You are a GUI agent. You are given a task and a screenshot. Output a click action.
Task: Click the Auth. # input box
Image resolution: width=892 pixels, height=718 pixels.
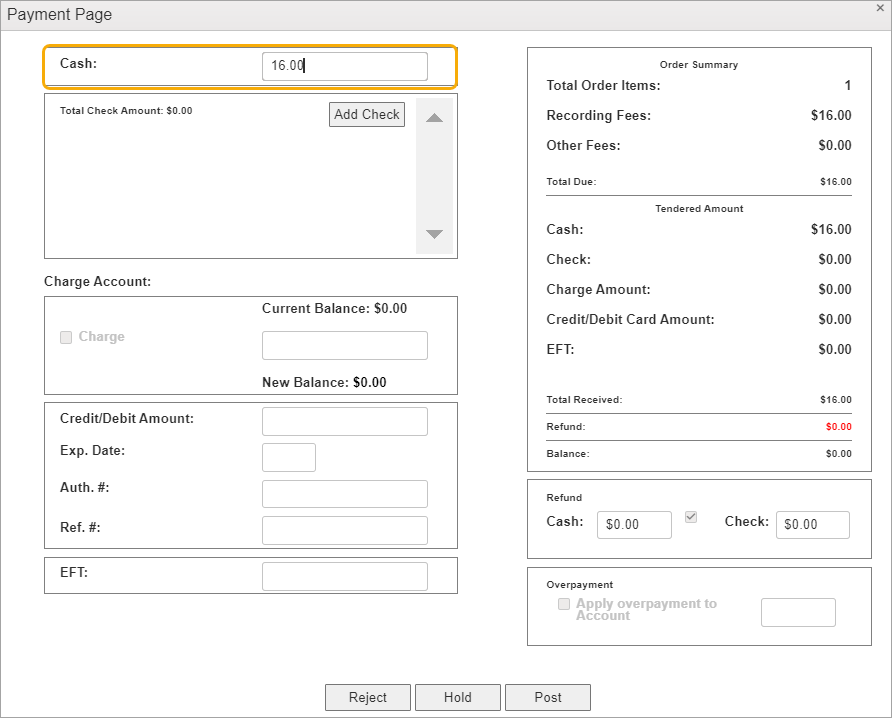tap(344, 494)
